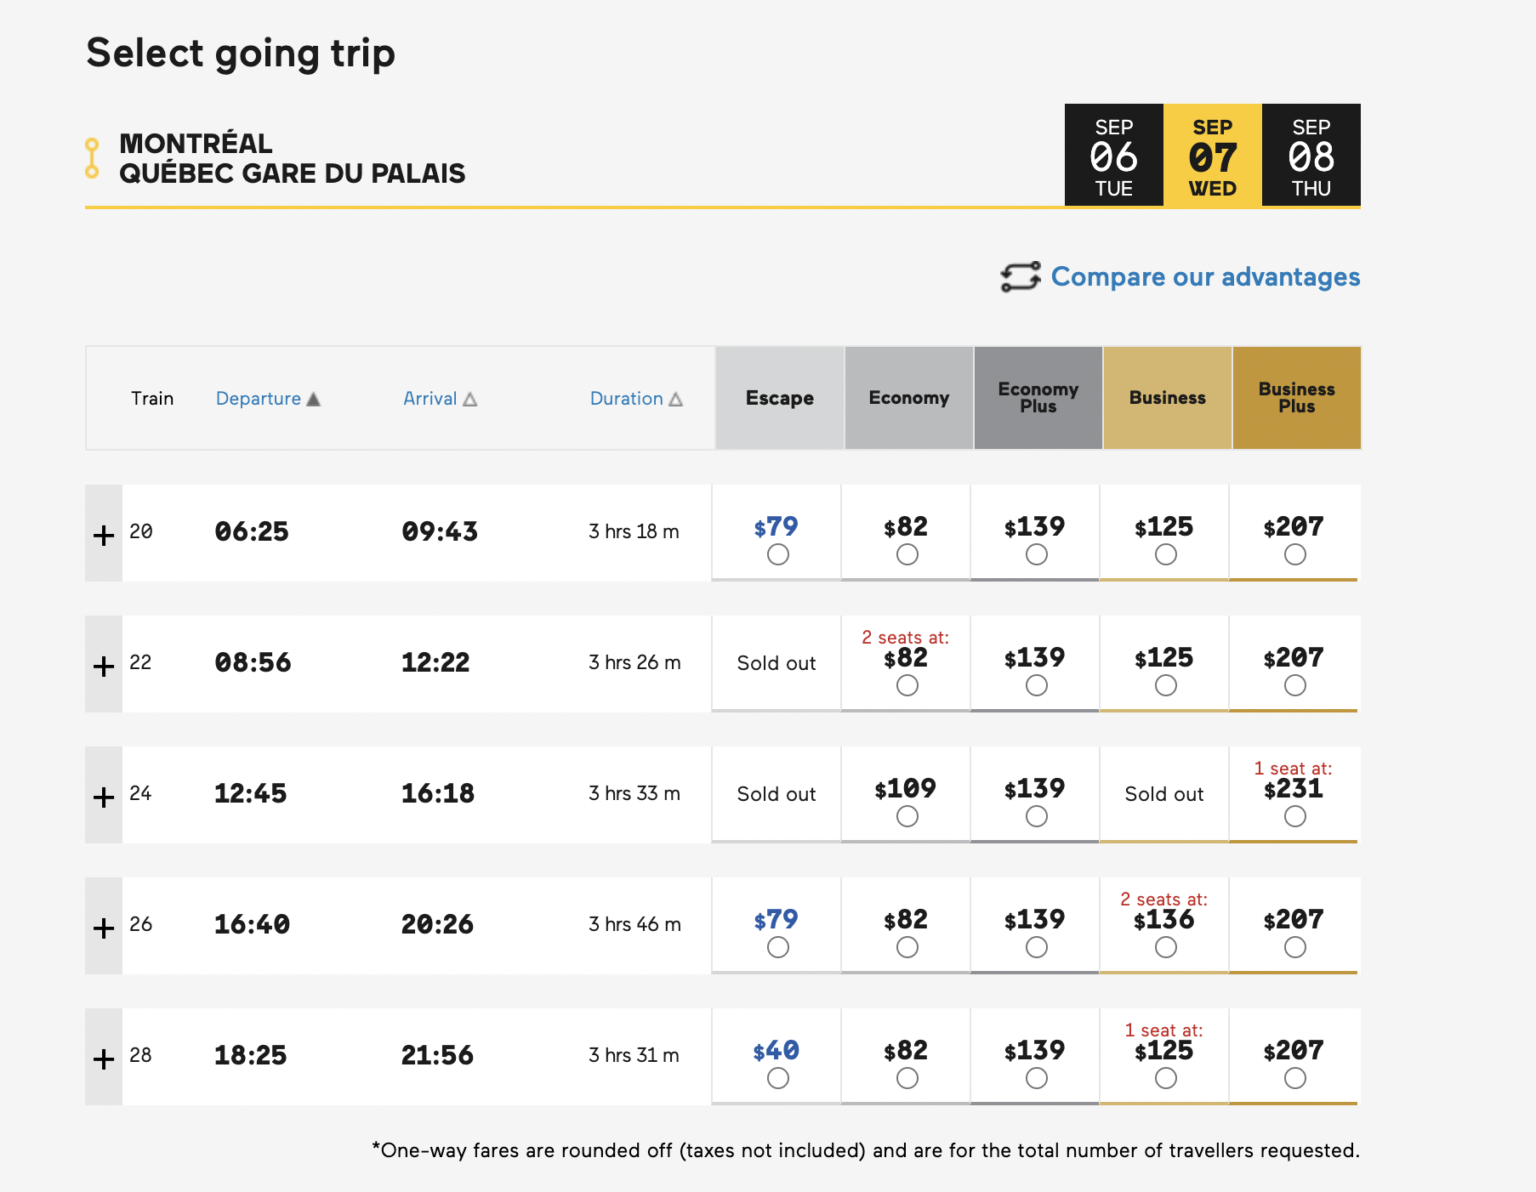This screenshot has height=1192, width=1536.
Task: Click the gold Business Plus column header
Action: pyautogui.click(x=1296, y=398)
